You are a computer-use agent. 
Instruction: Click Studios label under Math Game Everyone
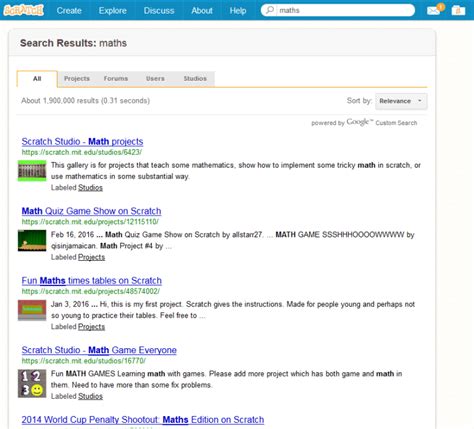click(x=90, y=396)
